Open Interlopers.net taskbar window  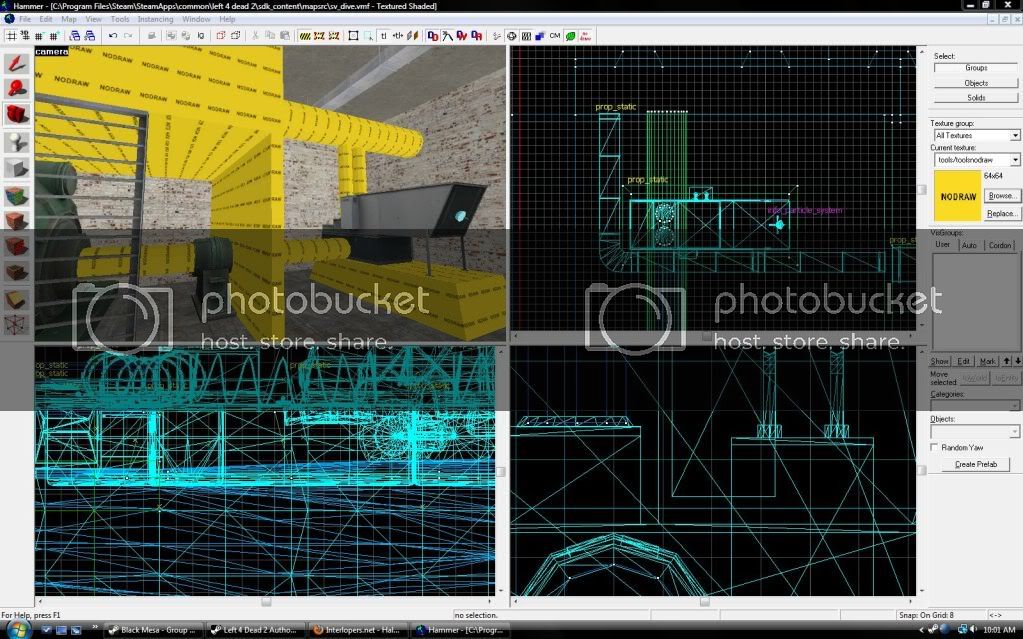358,630
